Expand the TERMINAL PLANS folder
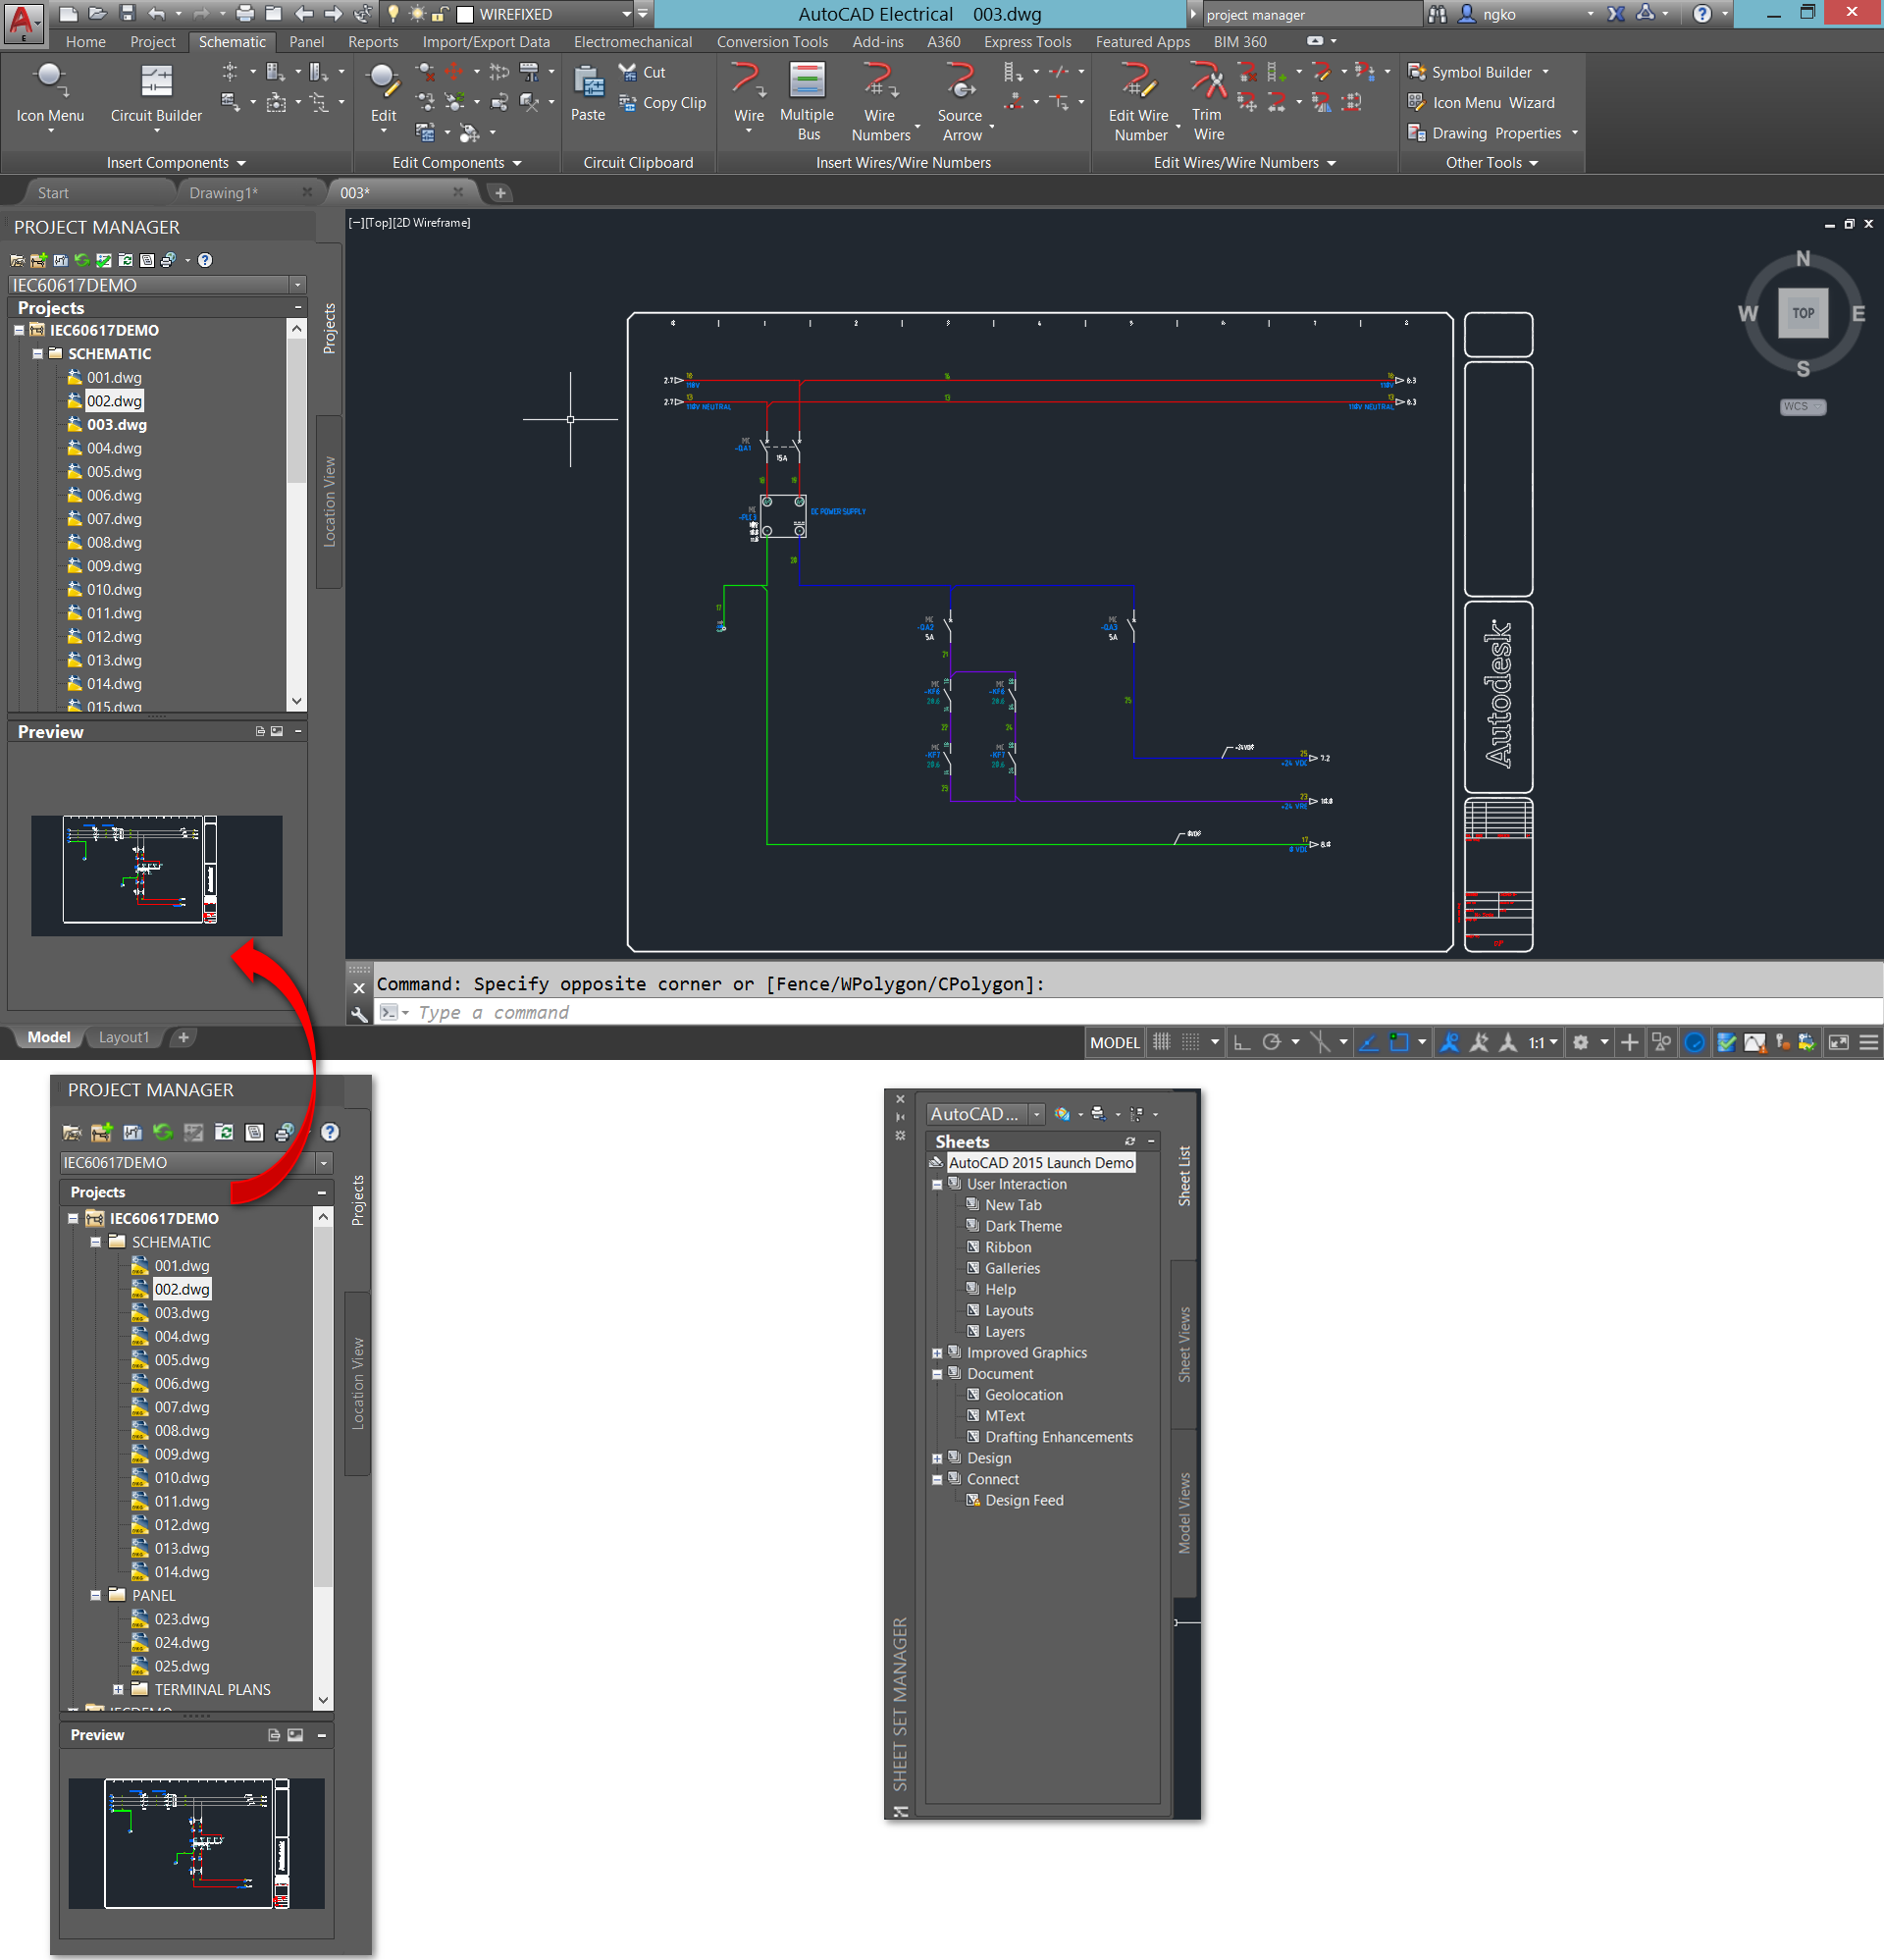 119,1689
